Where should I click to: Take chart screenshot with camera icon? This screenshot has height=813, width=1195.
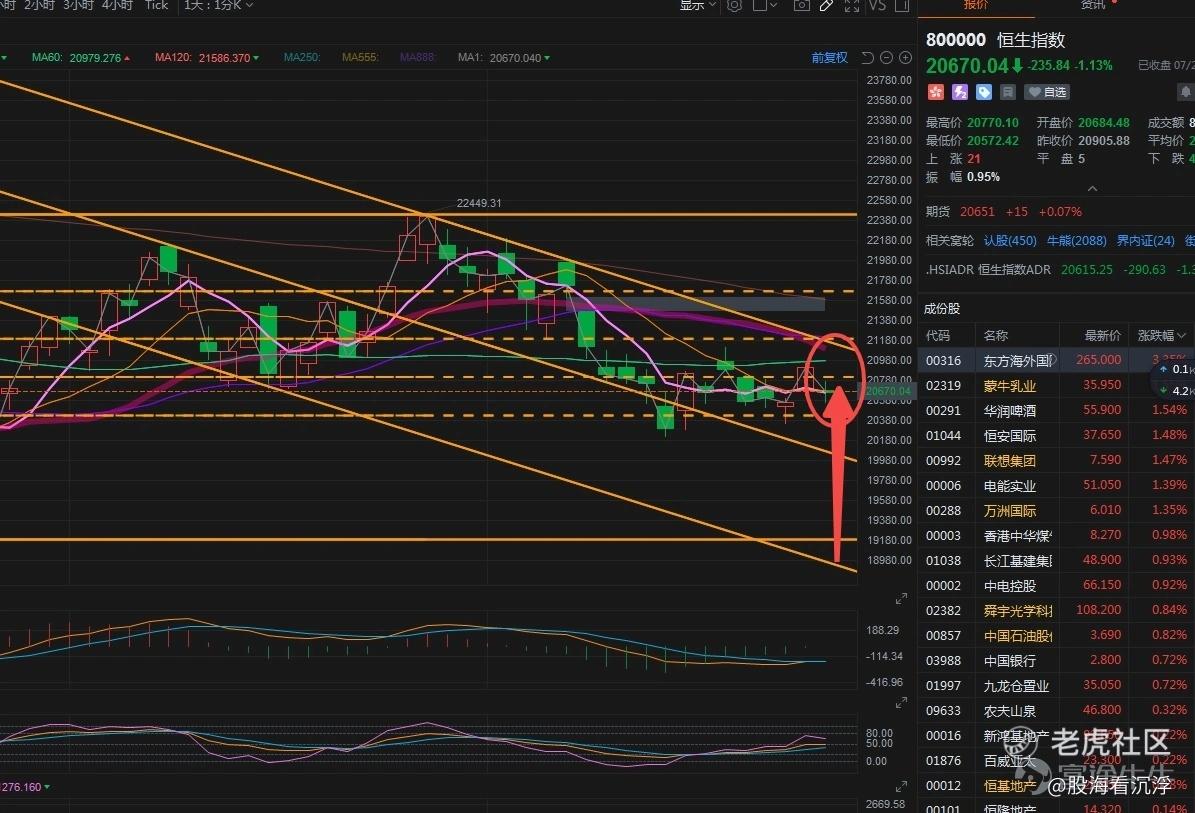(x=801, y=5)
